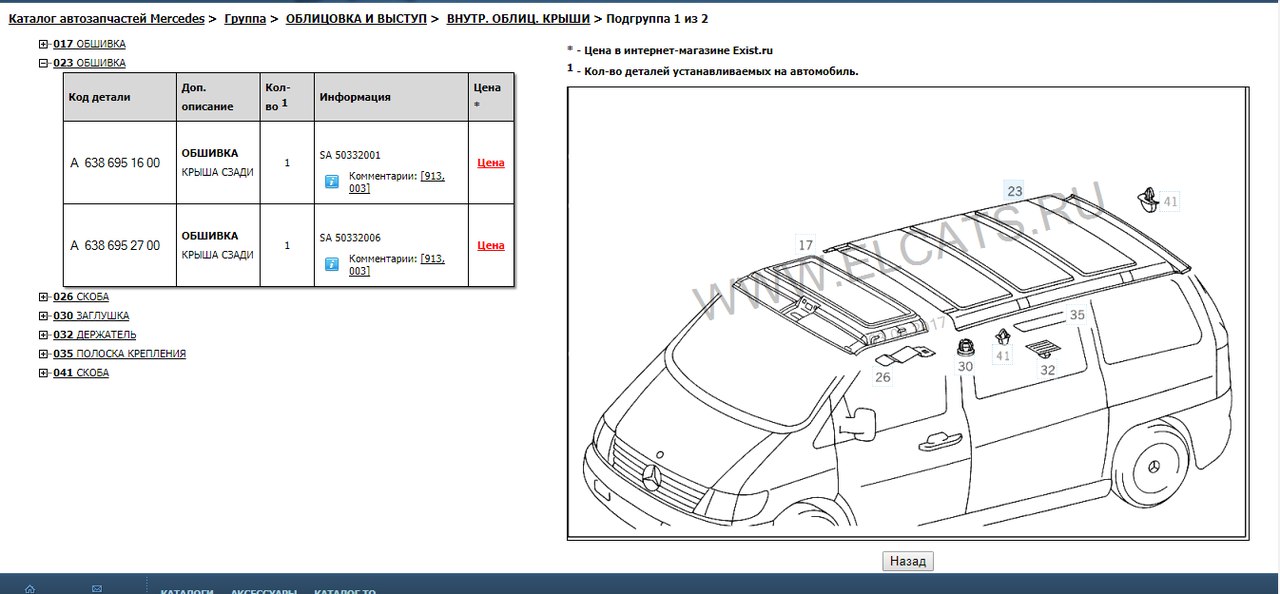The width and height of the screenshot is (1280, 594).
Task: Open info icon for part A 638 695 27 00
Action: 332,265
